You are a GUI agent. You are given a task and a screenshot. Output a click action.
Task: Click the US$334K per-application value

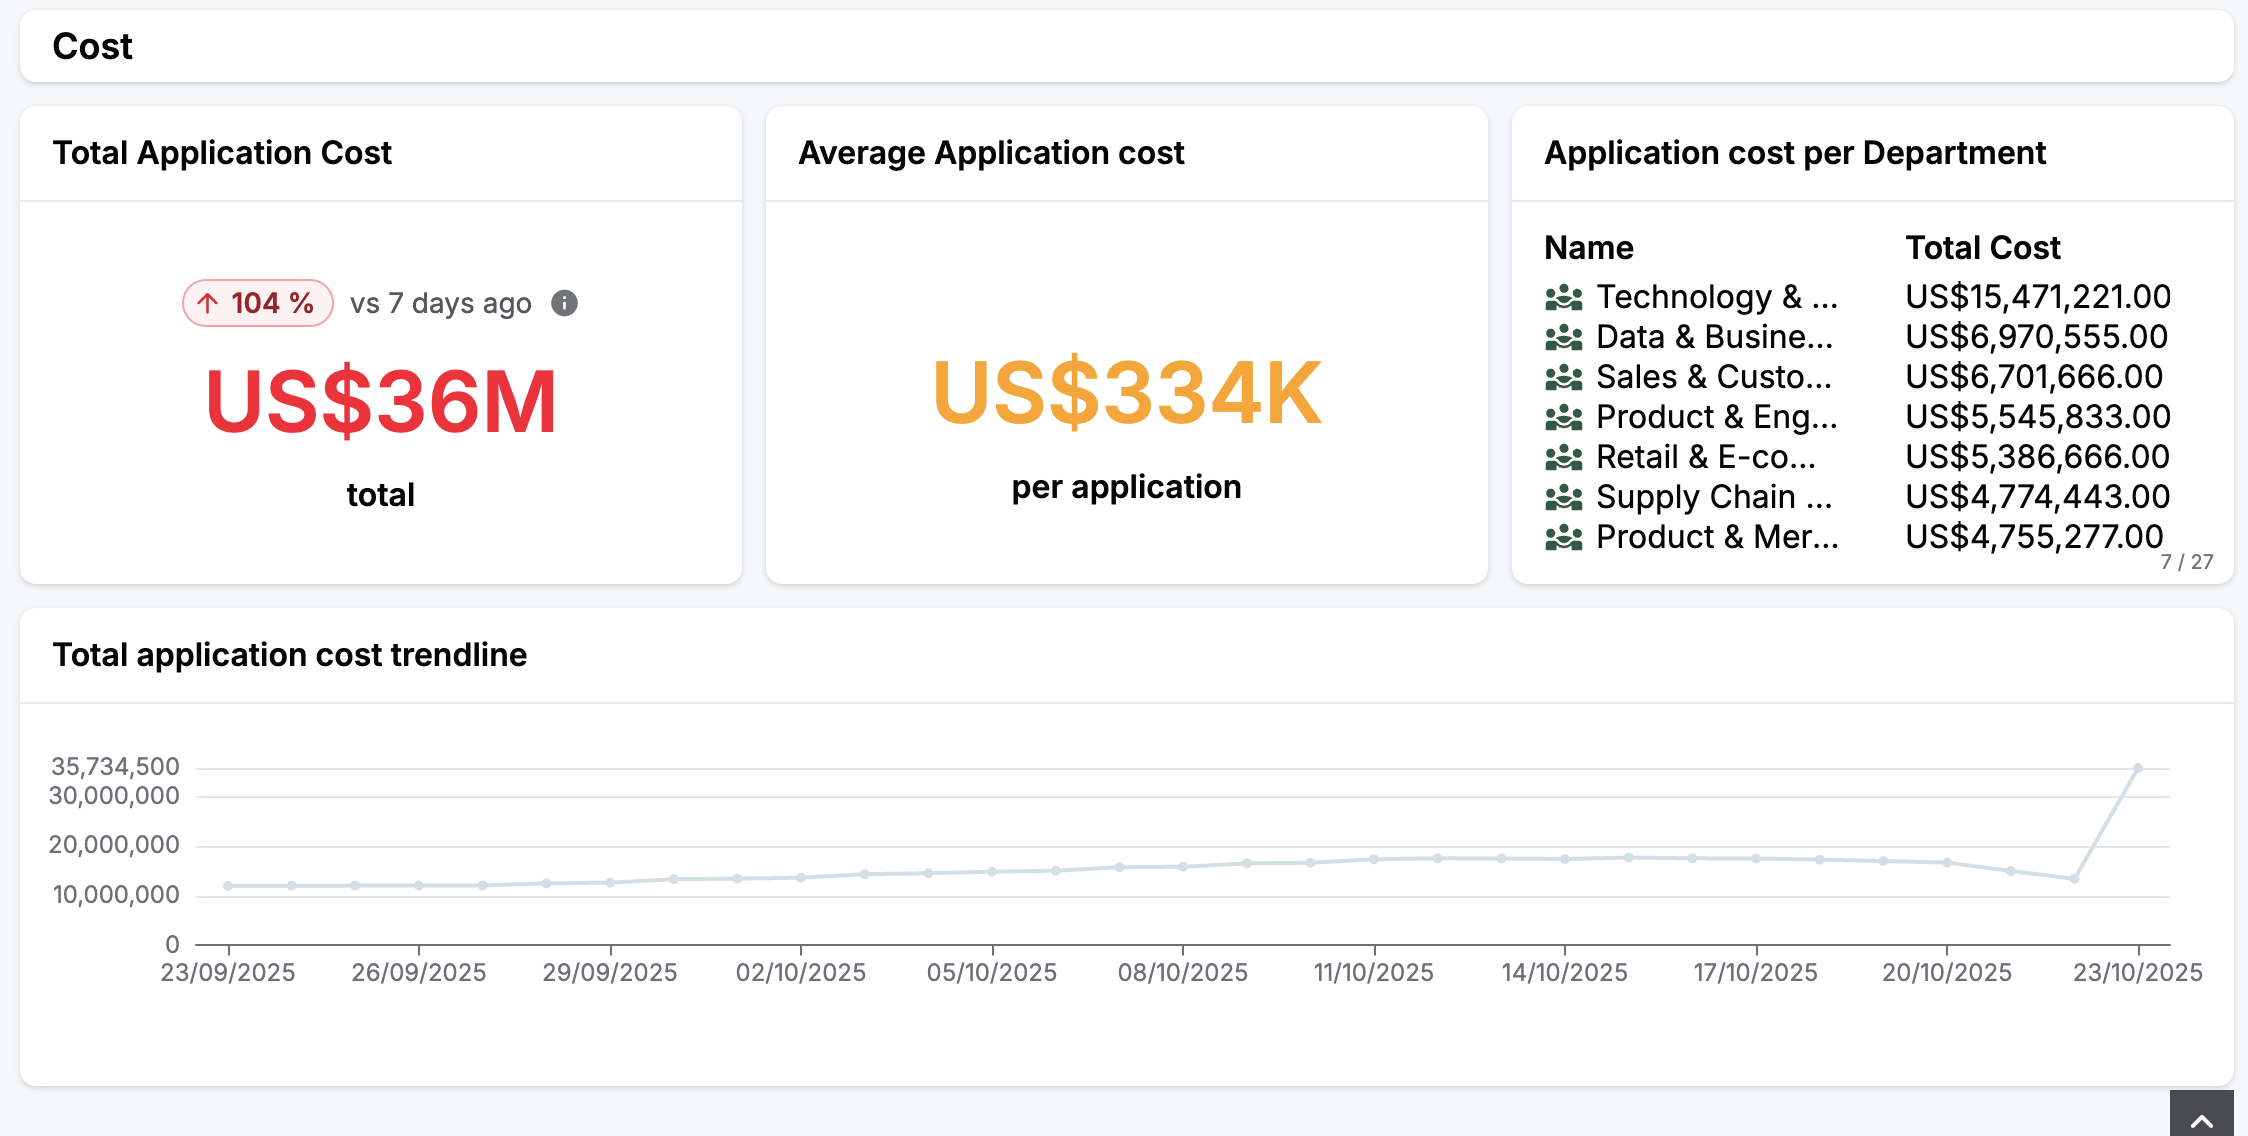1125,392
